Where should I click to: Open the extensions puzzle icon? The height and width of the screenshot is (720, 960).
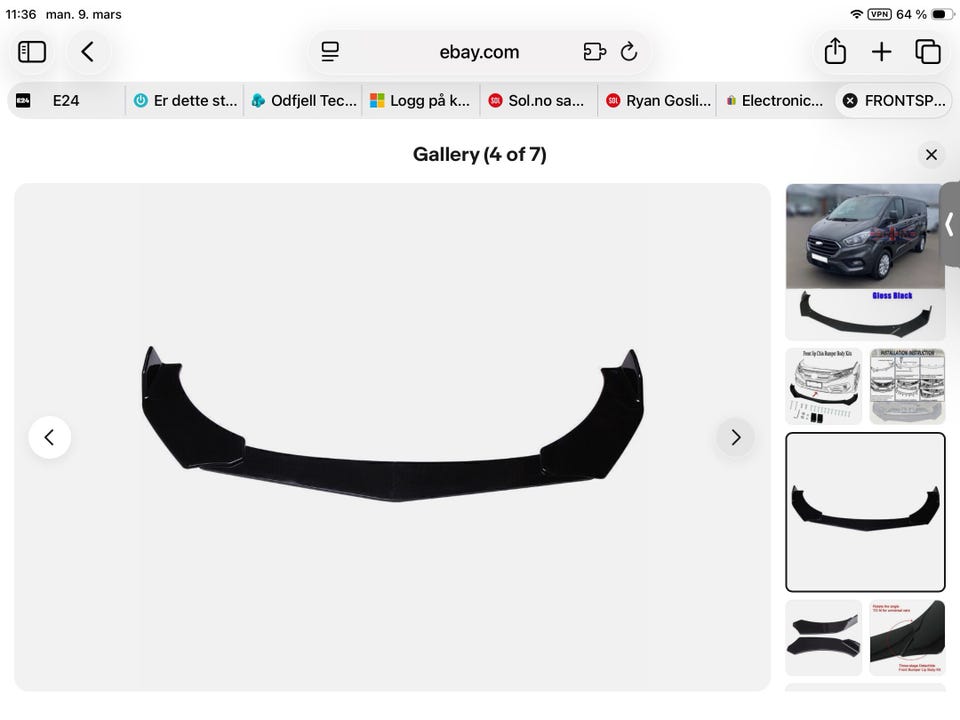click(x=594, y=52)
